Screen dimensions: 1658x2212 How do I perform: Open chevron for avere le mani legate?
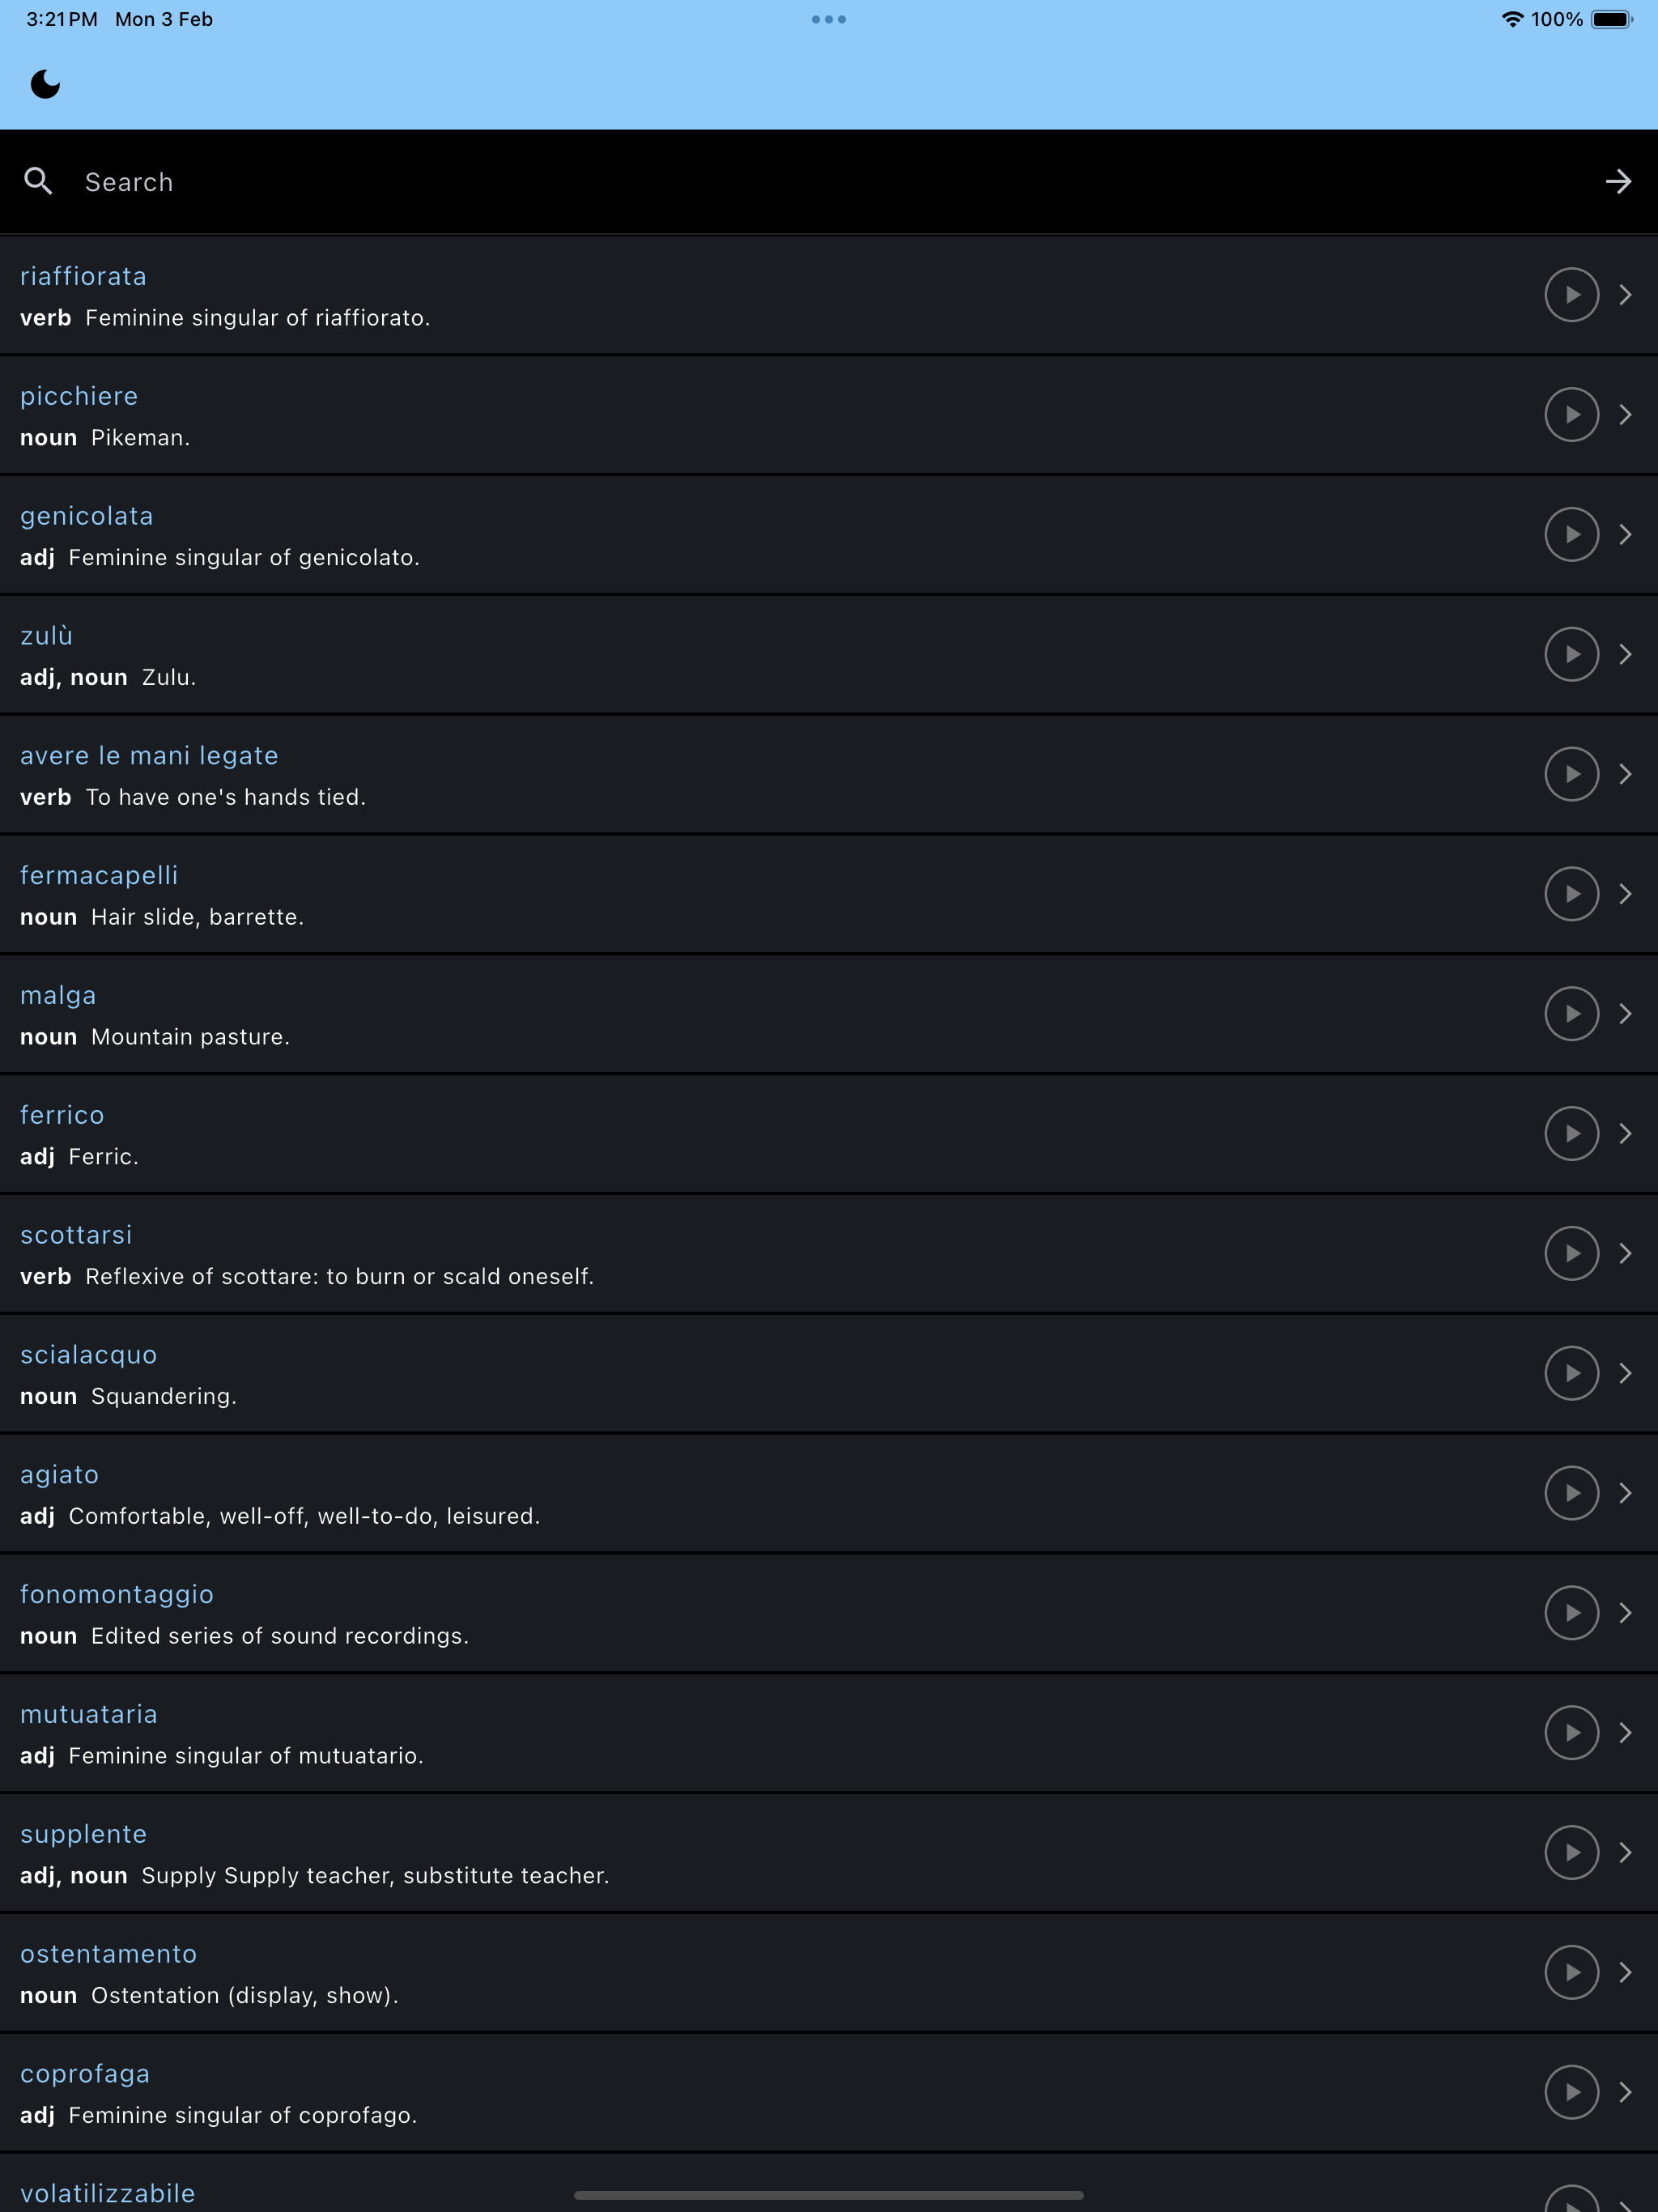(x=1625, y=774)
